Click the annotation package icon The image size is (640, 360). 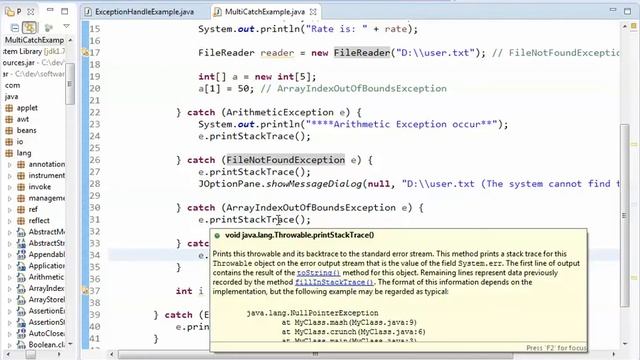21,164
